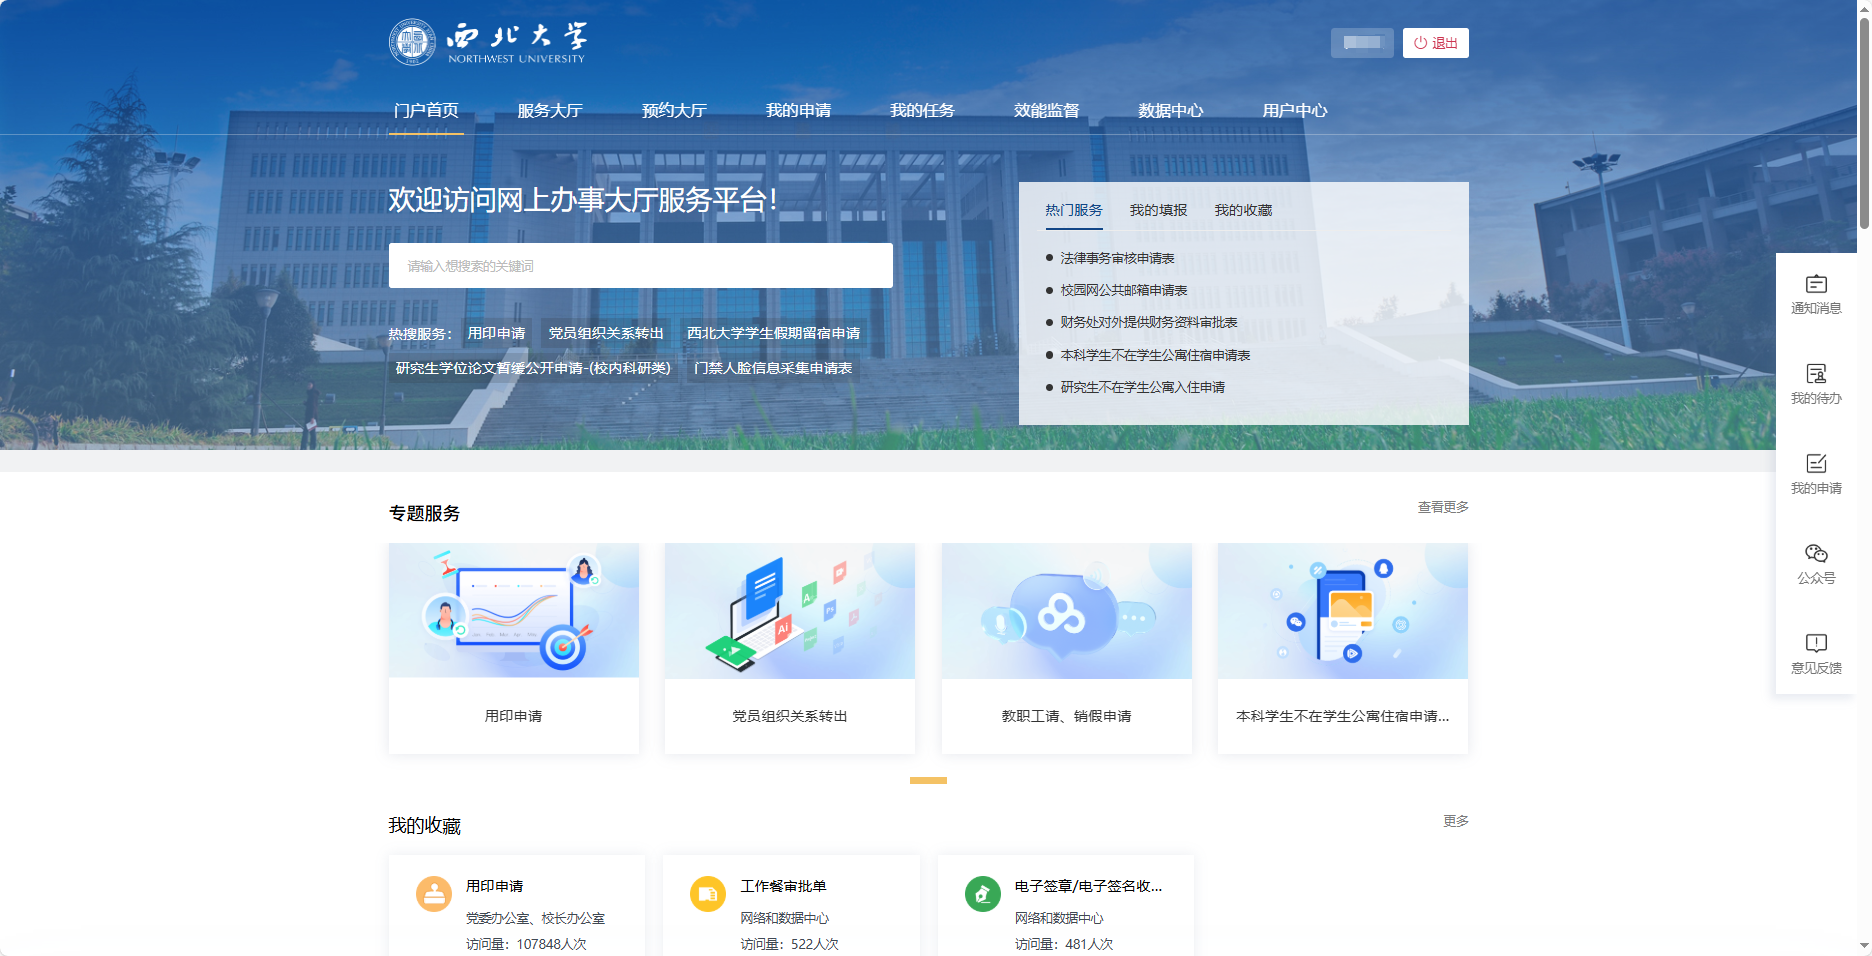Open 法律事务审核申请表 link
This screenshot has width=1872, height=956.
pos(1117,258)
